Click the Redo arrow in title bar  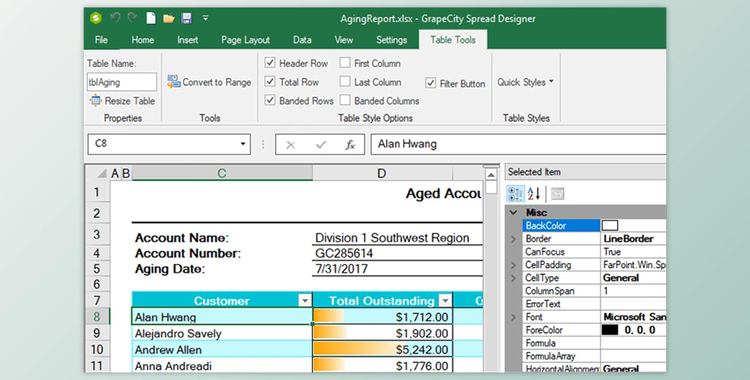click(x=132, y=18)
